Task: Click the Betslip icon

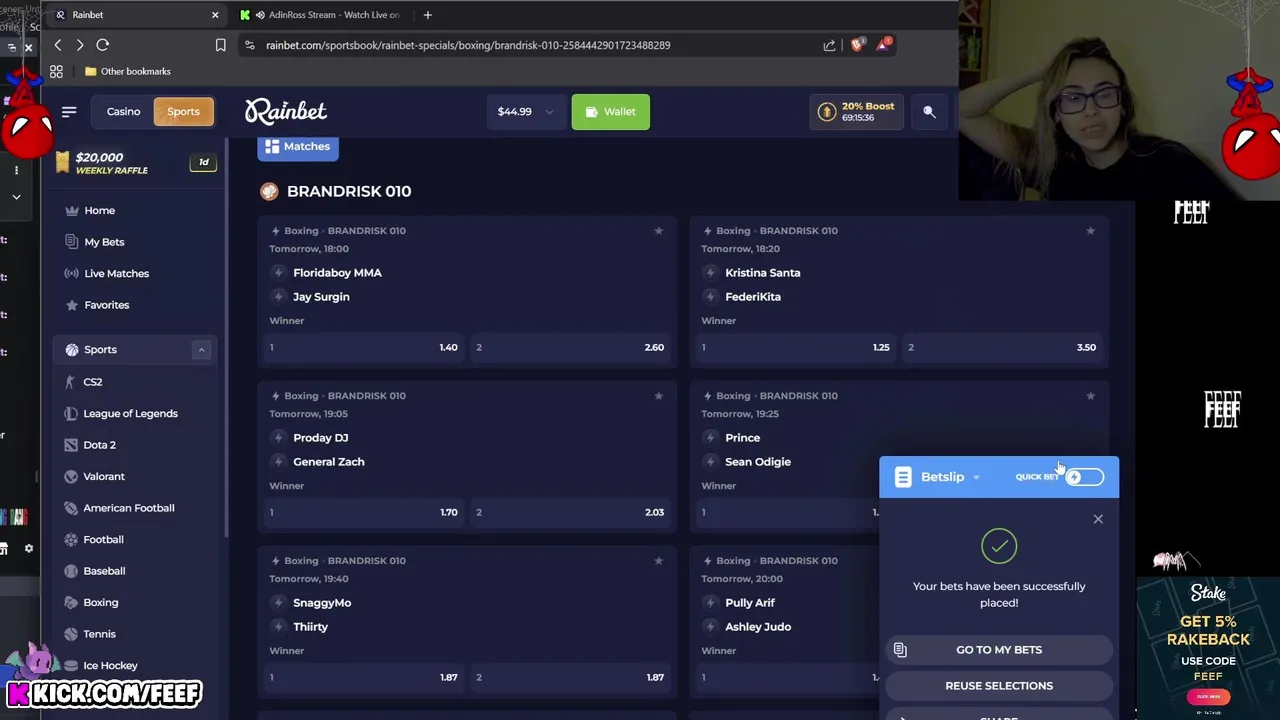Action: [x=903, y=478]
